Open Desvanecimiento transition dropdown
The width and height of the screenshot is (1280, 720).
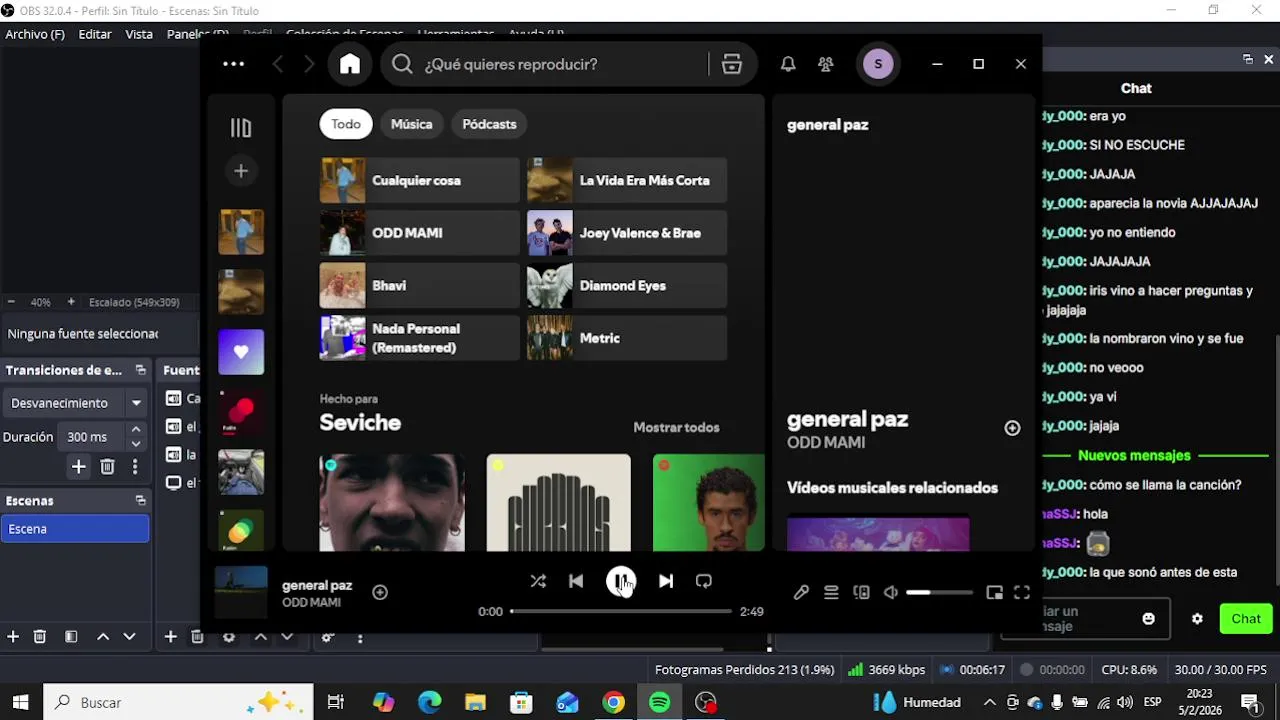75,403
